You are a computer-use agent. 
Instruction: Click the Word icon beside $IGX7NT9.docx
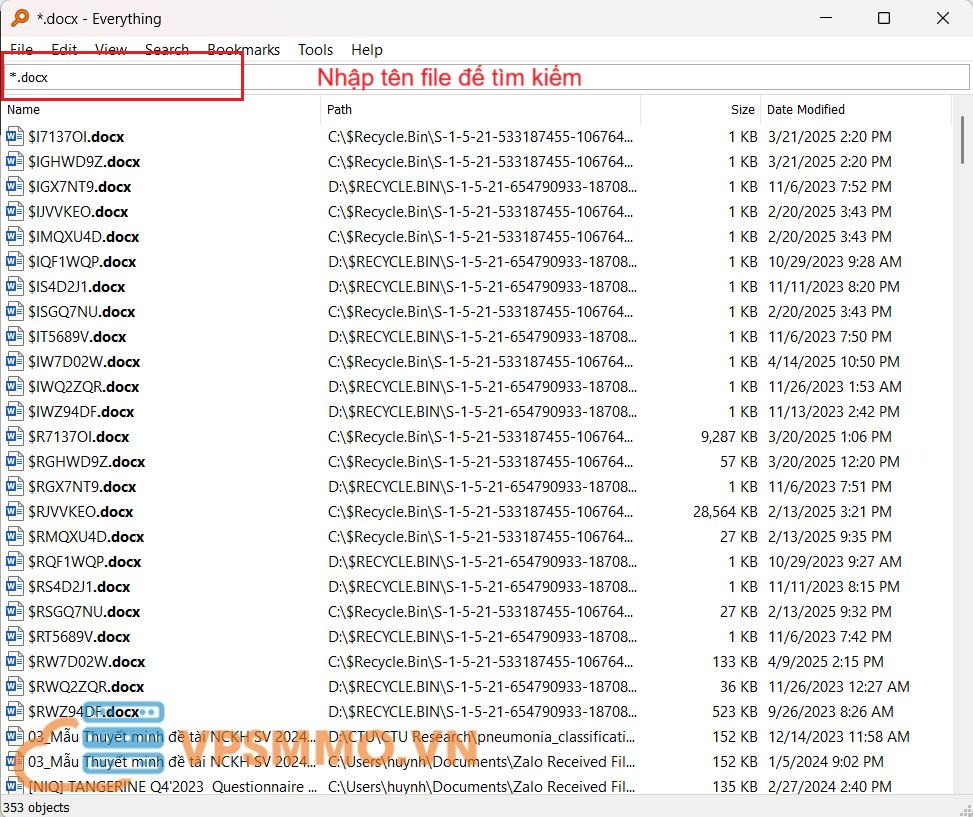[14, 186]
